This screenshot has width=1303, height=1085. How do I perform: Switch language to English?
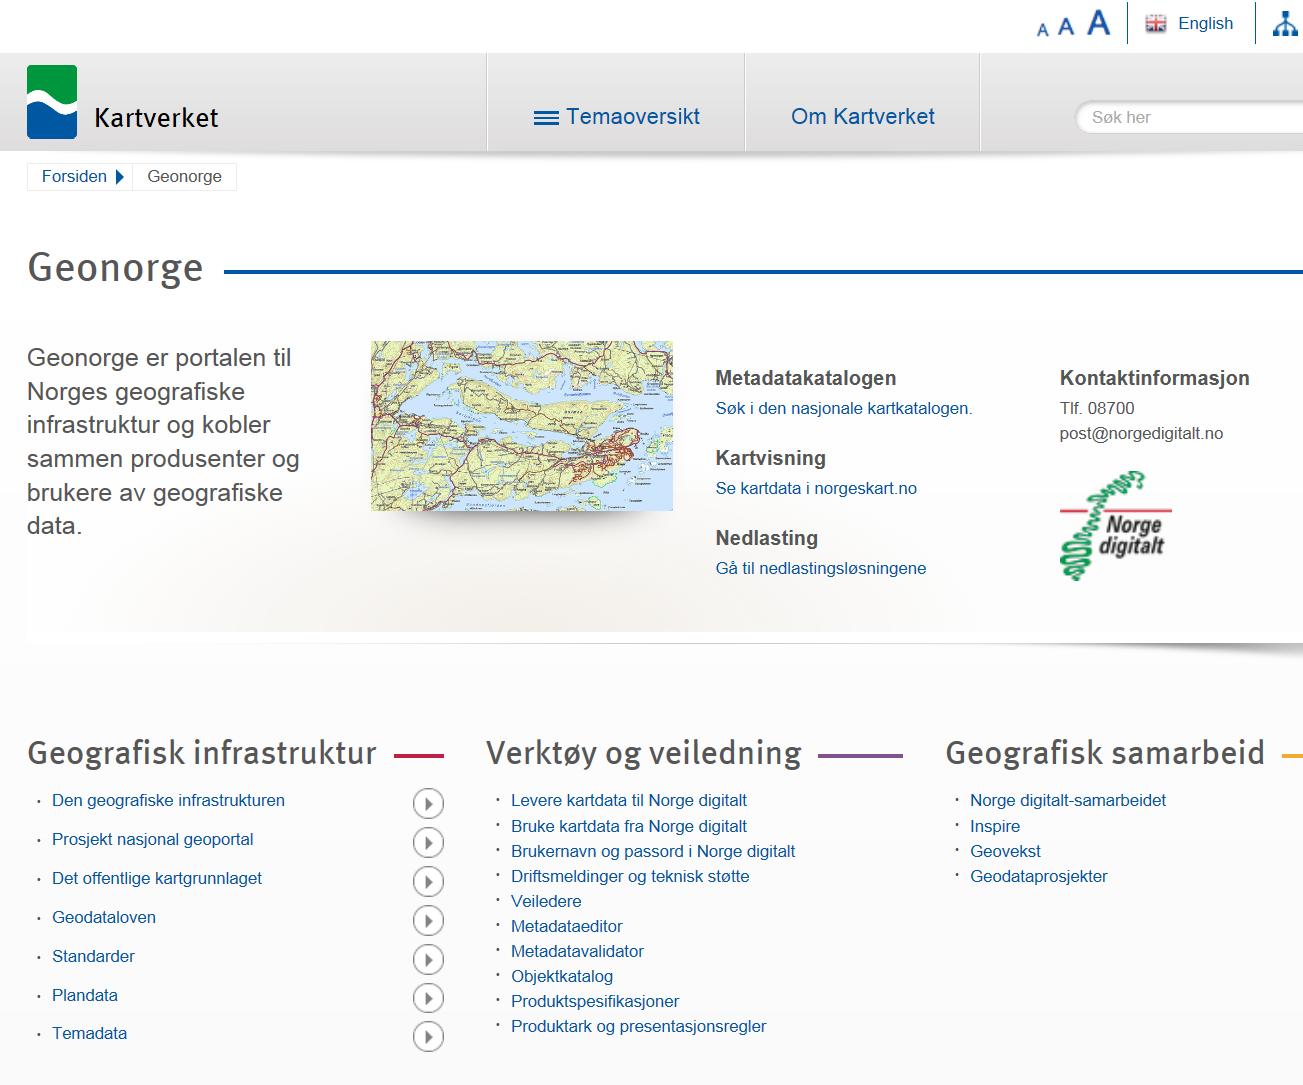(x=1205, y=23)
